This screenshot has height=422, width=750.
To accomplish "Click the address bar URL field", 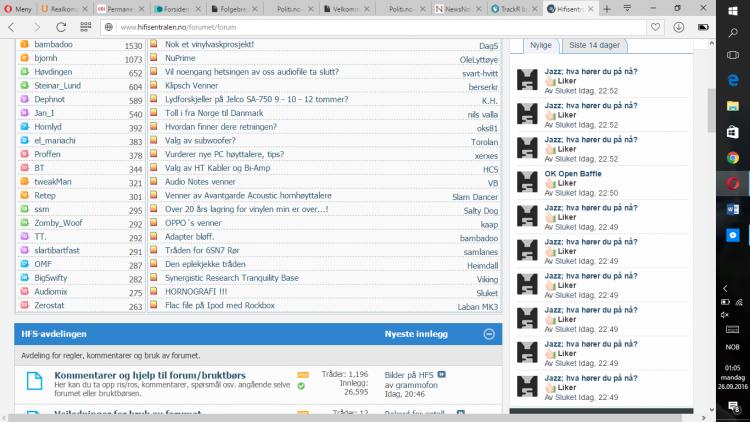I will click(x=373, y=27).
